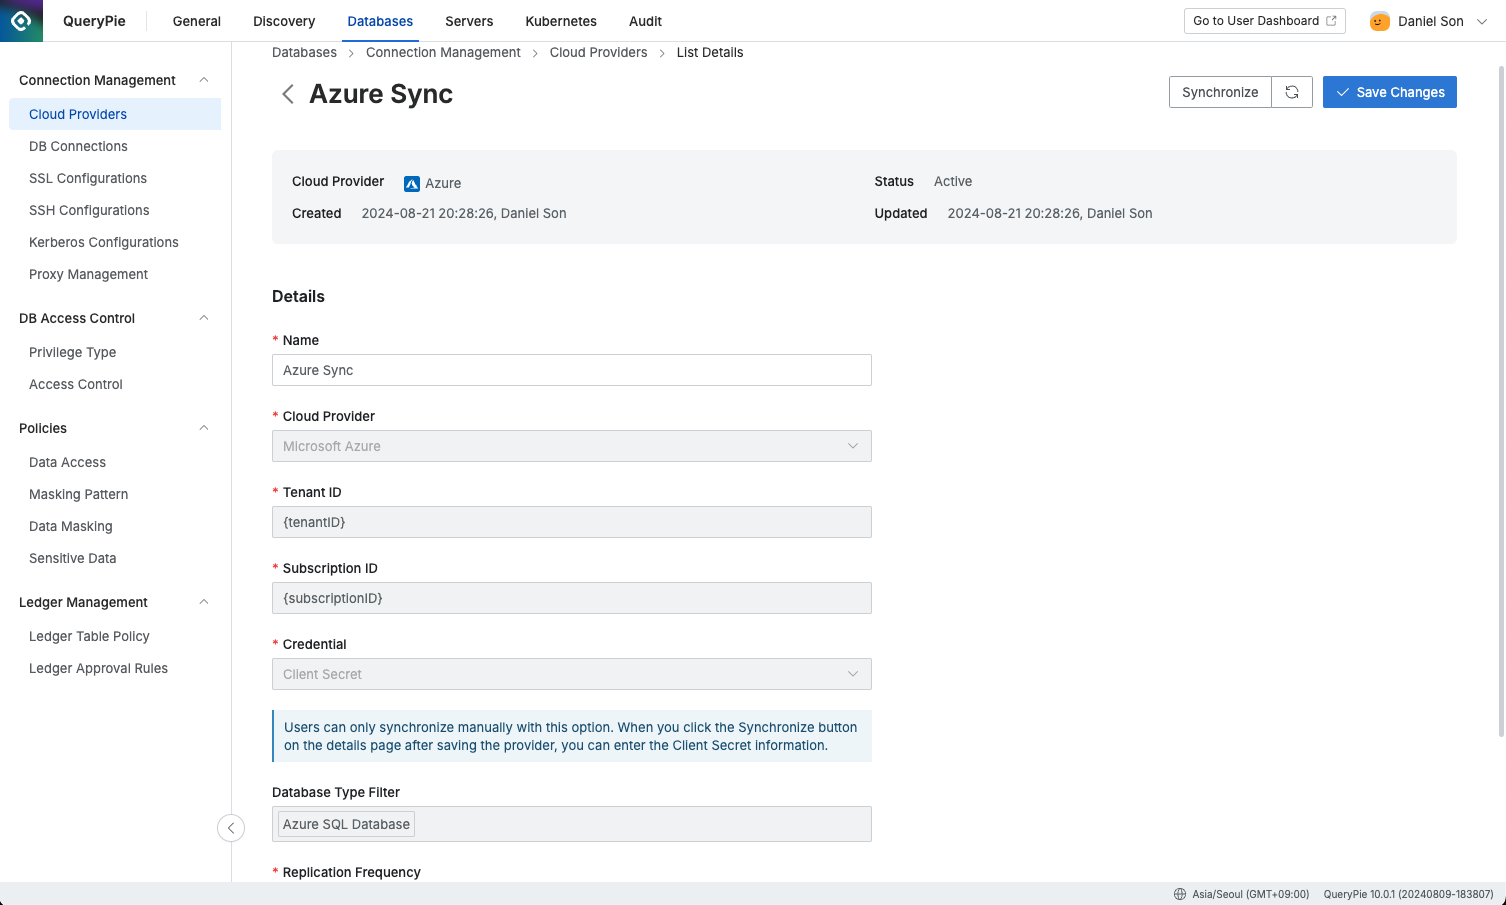Switch to the Kubernetes tab
The height and width of the screenshot is (905, 1506).
tap(561, 21)
